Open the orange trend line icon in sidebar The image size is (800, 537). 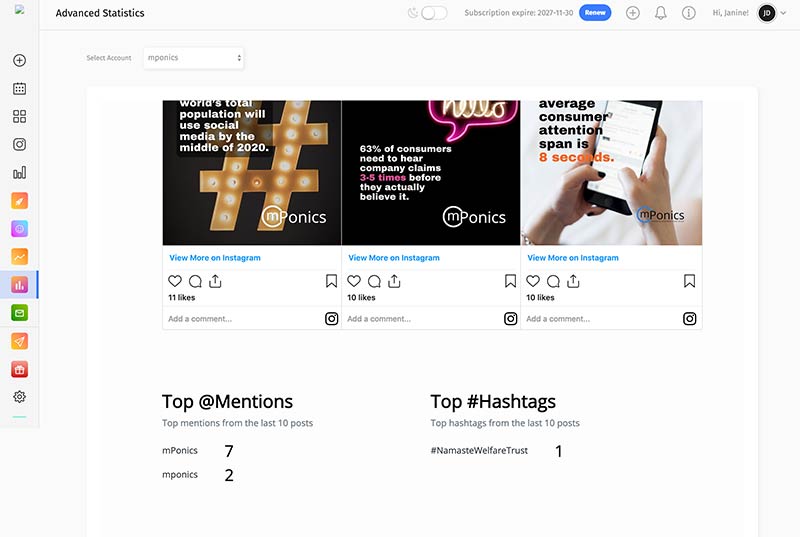[x=19, y=257]
